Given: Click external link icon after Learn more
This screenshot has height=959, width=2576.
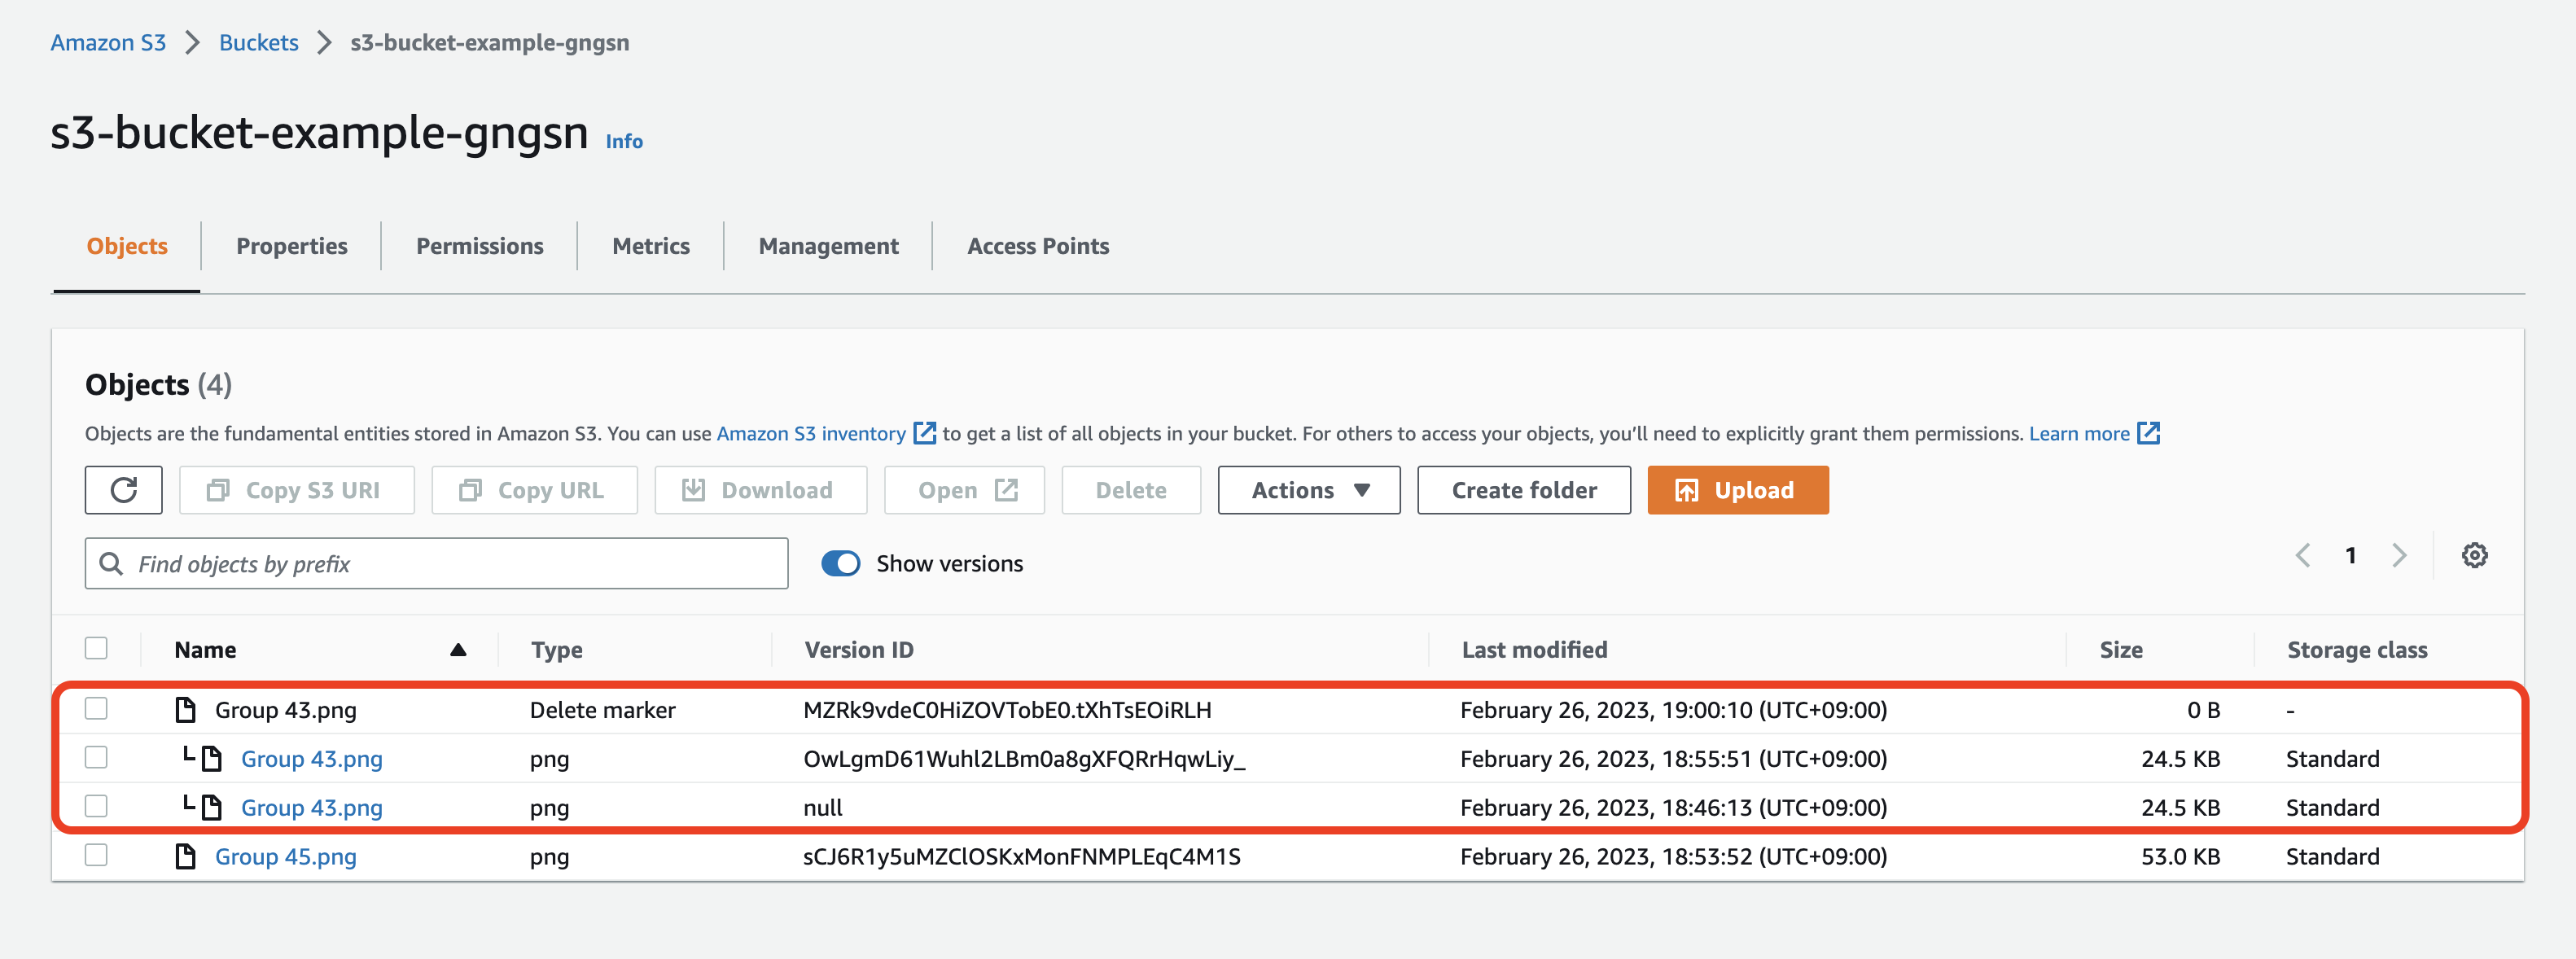Looking at the screenshot, I should click(2148, 433).
